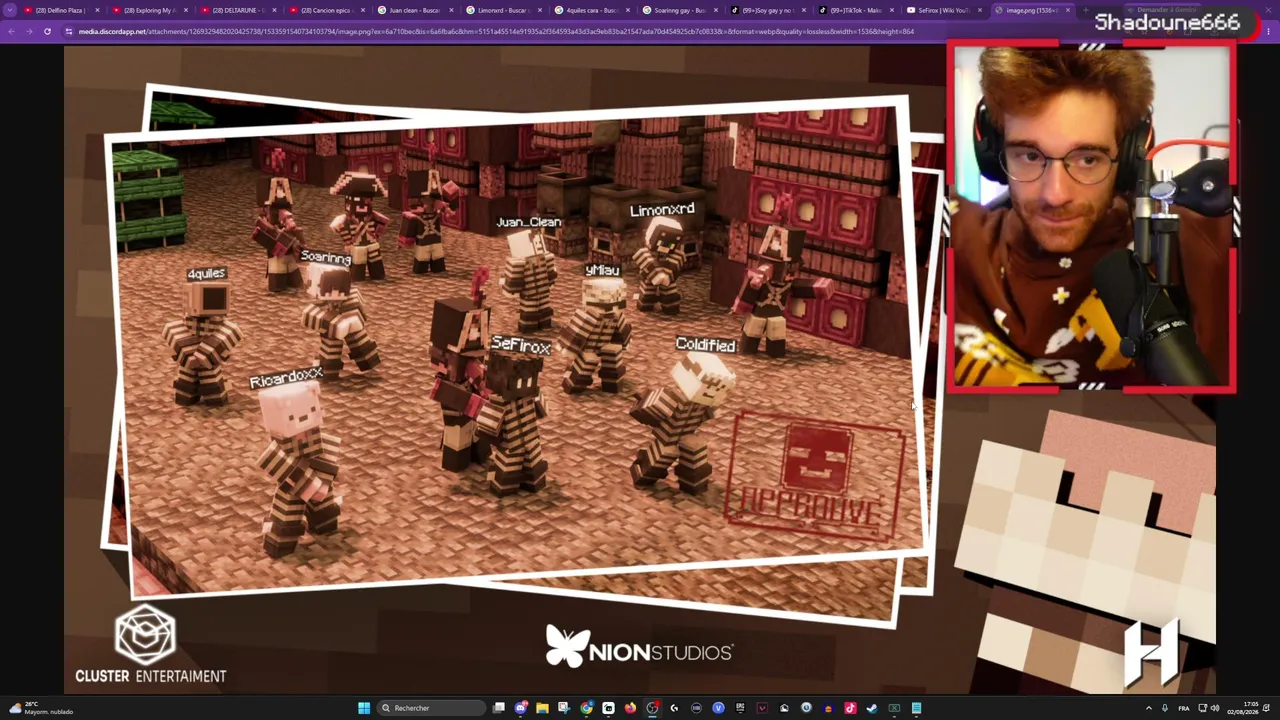The image size is (1280, 720).
Task: Close the DELTARUNE tab
Action: point(273,10)
